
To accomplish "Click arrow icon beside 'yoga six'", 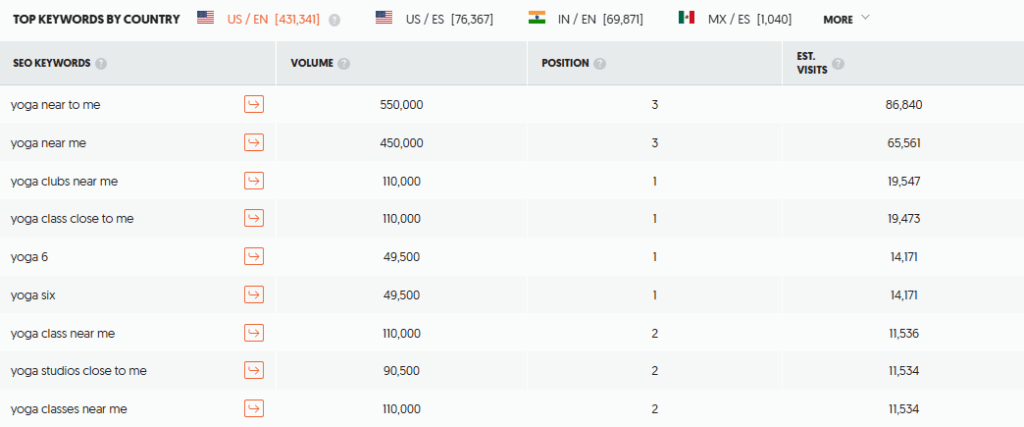I will 254,295.
